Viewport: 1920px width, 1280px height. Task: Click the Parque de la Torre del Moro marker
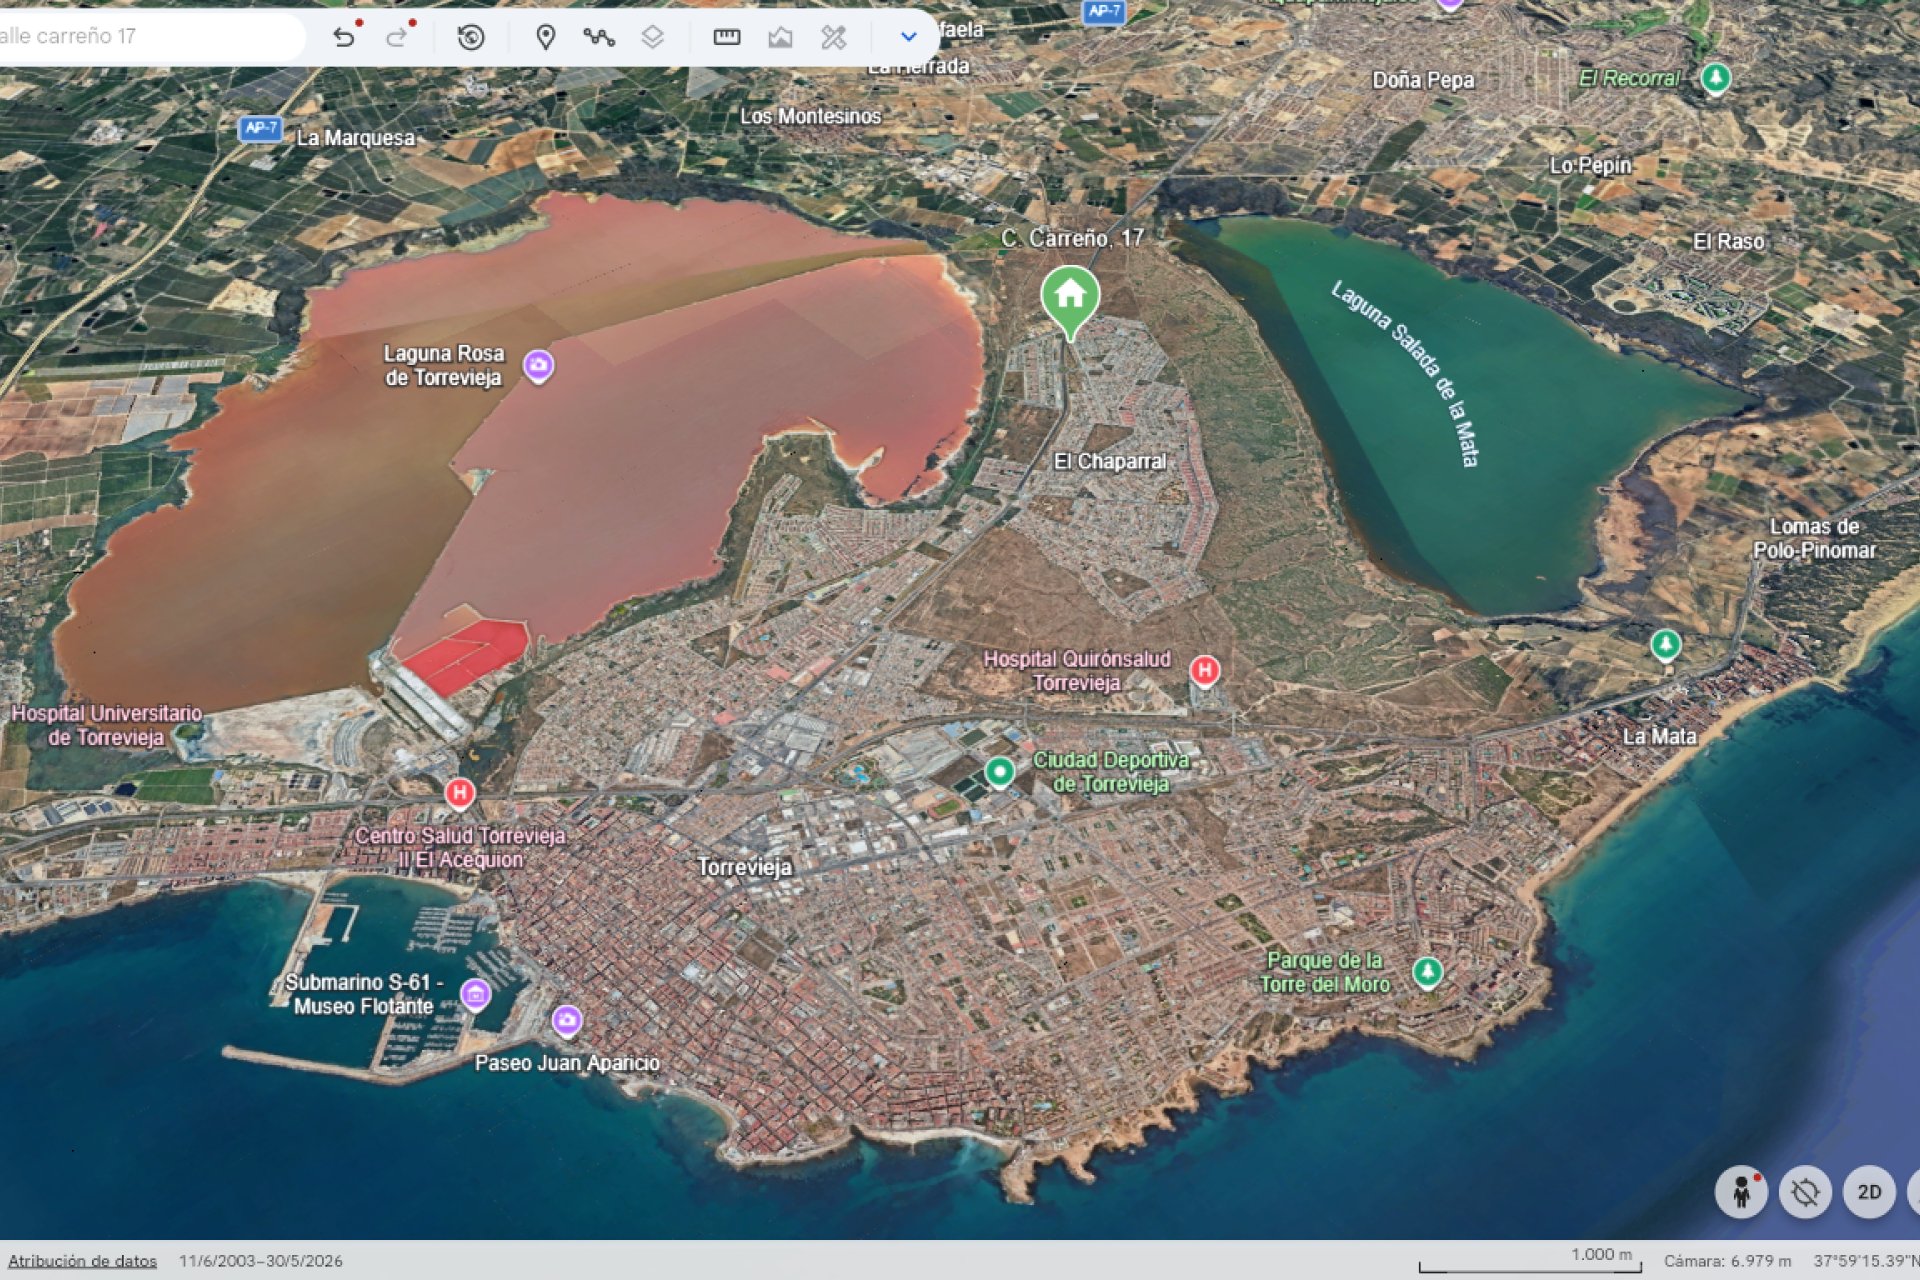1427,971
